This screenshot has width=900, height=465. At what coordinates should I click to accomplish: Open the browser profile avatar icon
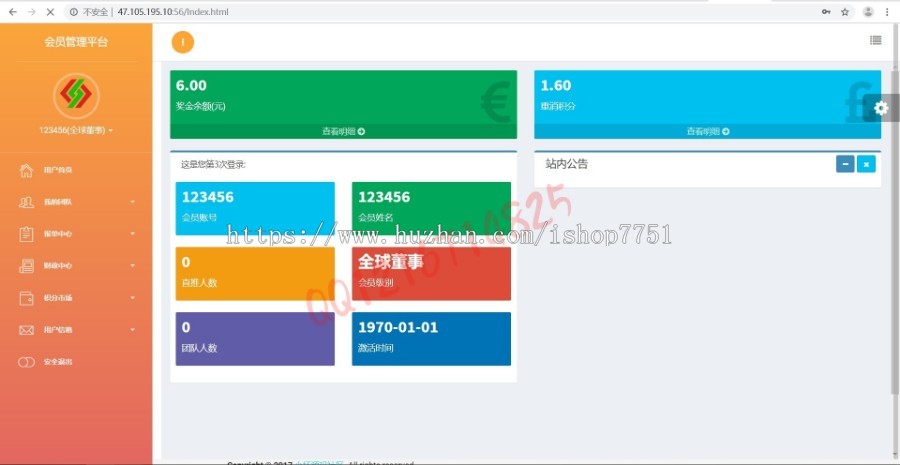point(868,11)
